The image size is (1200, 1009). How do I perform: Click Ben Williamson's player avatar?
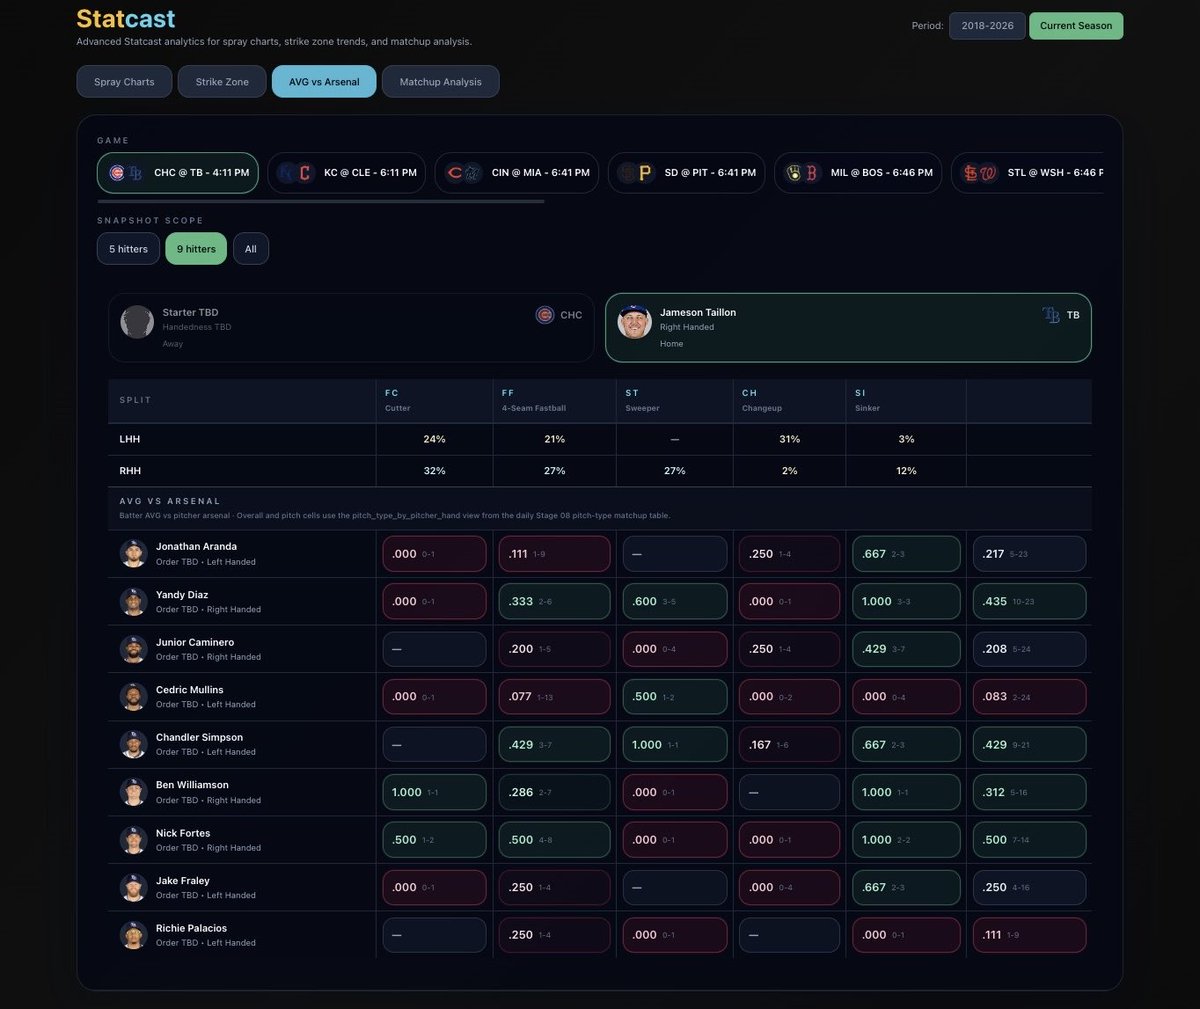[x=134, y=792]
